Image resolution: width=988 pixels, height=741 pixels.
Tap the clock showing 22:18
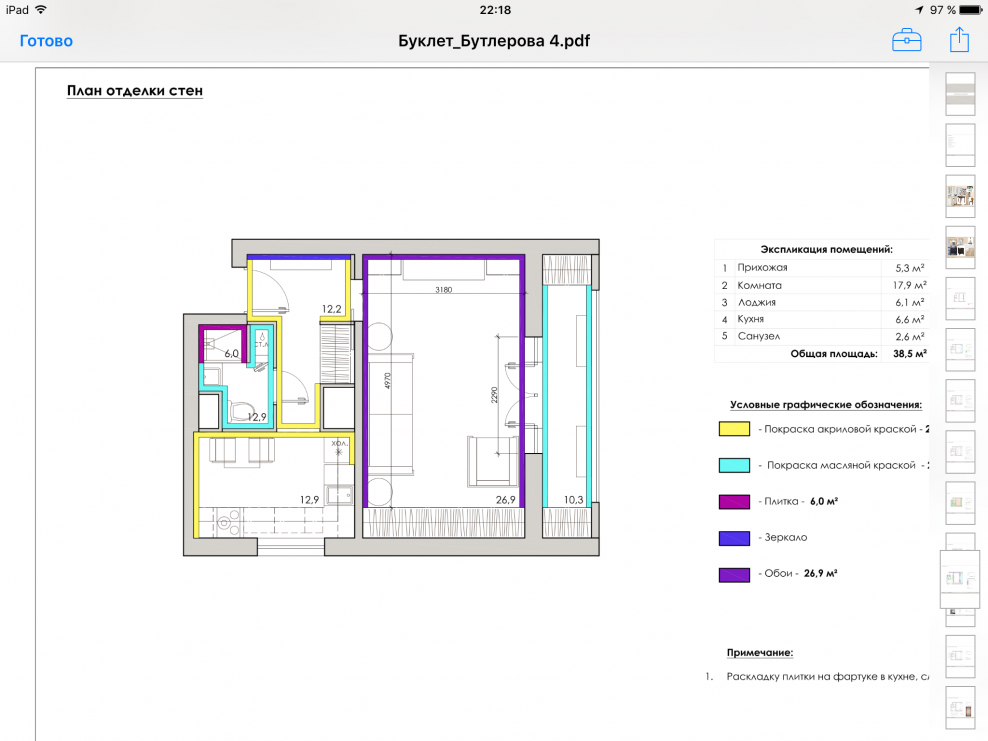point(495,10)
